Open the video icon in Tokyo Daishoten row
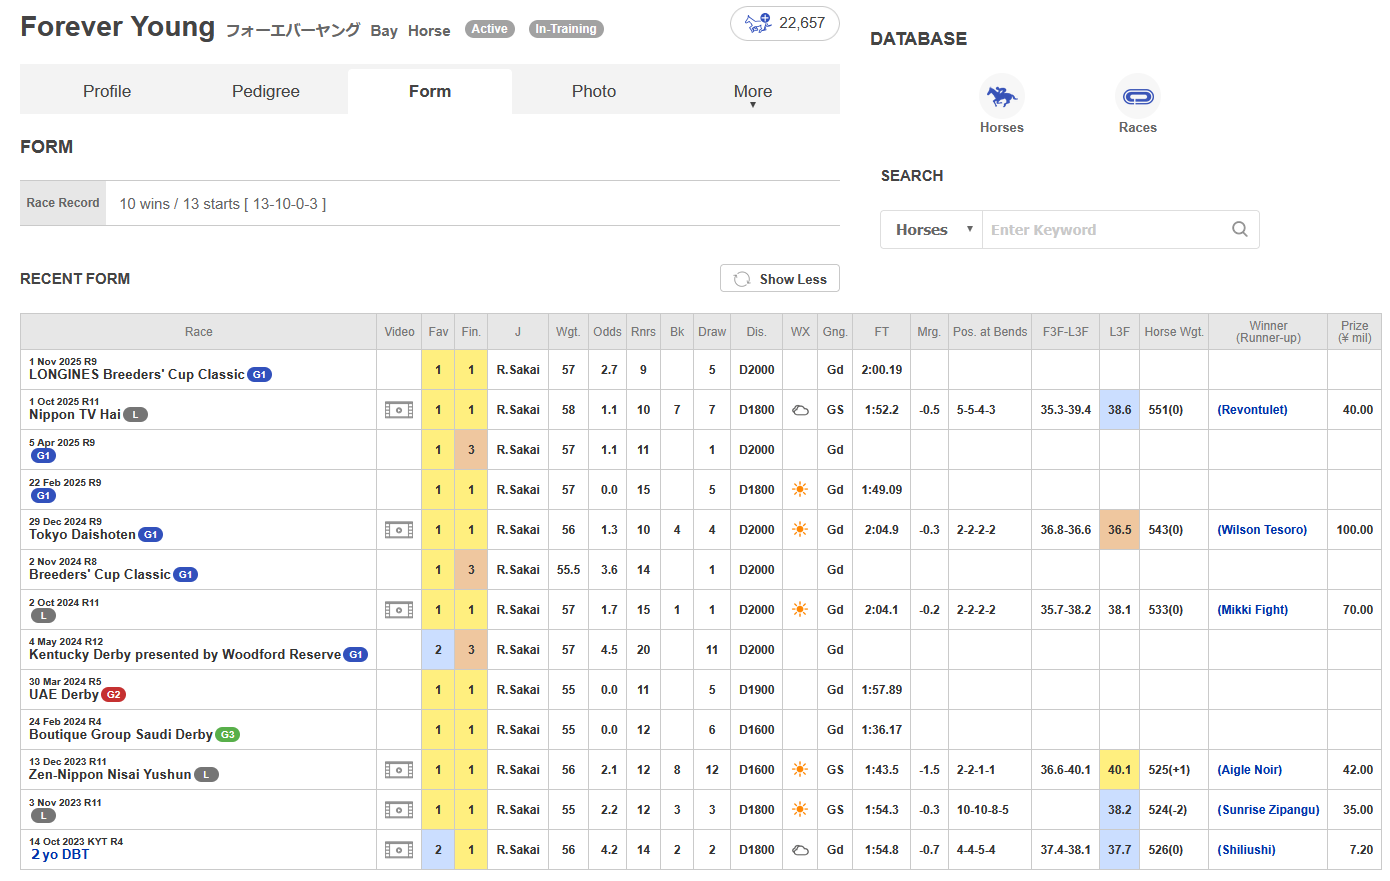This screenshot has height=881, width=1390. point(399,530)
